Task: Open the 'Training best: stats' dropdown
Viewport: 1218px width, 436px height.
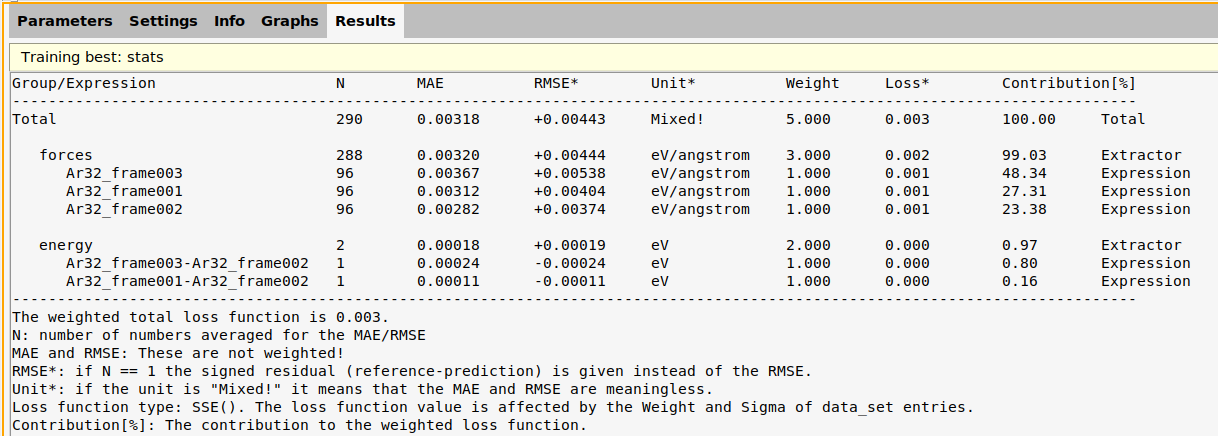Action: [x=613, y=57]
